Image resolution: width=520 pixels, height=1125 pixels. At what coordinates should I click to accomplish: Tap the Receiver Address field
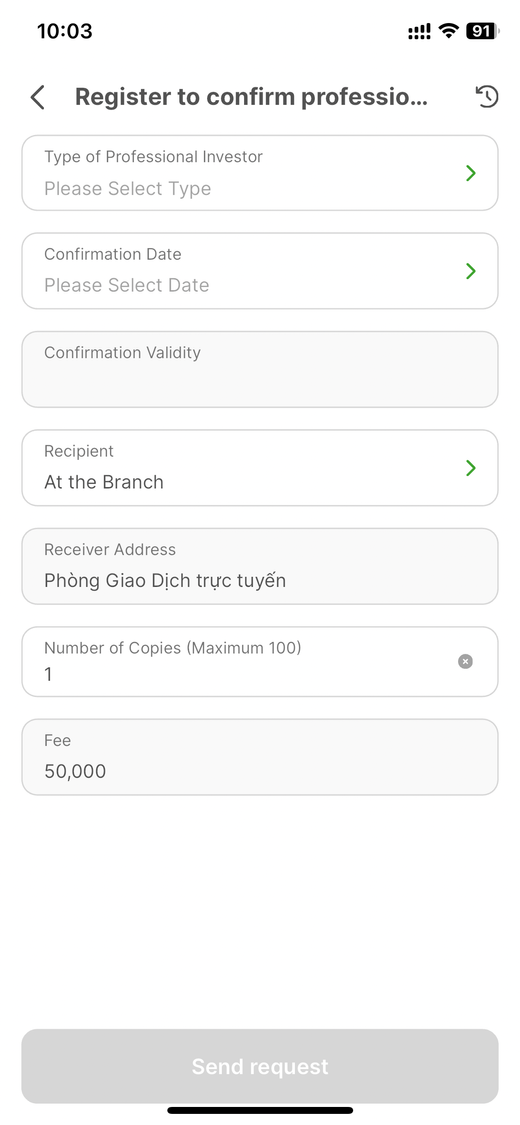coord(260,566)
